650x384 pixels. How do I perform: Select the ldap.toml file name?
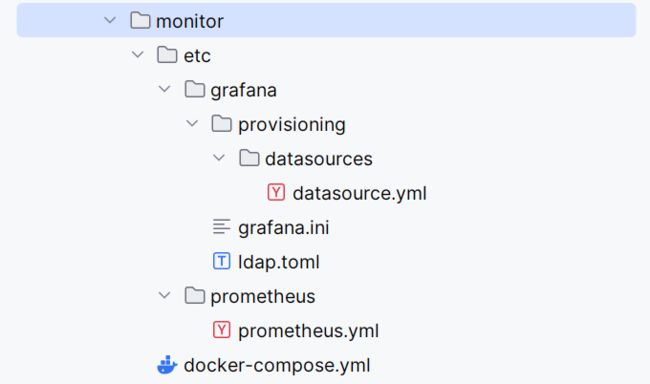(279, 262)
